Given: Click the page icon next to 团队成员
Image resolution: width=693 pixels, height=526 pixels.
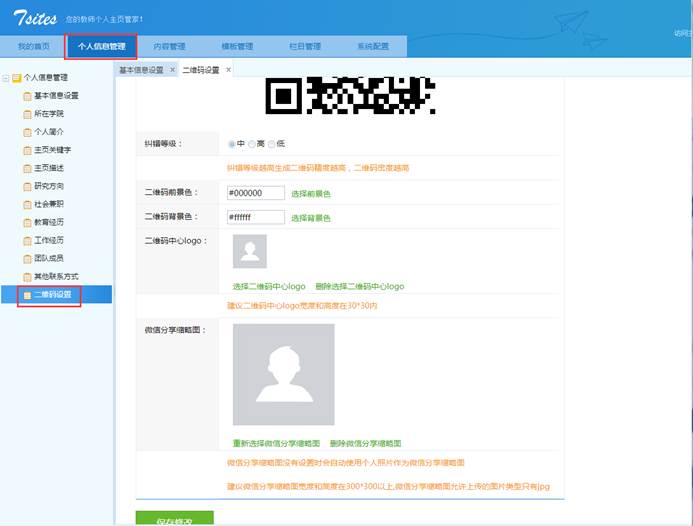Looking at the screenshot, I should click(x=27, y=258).
